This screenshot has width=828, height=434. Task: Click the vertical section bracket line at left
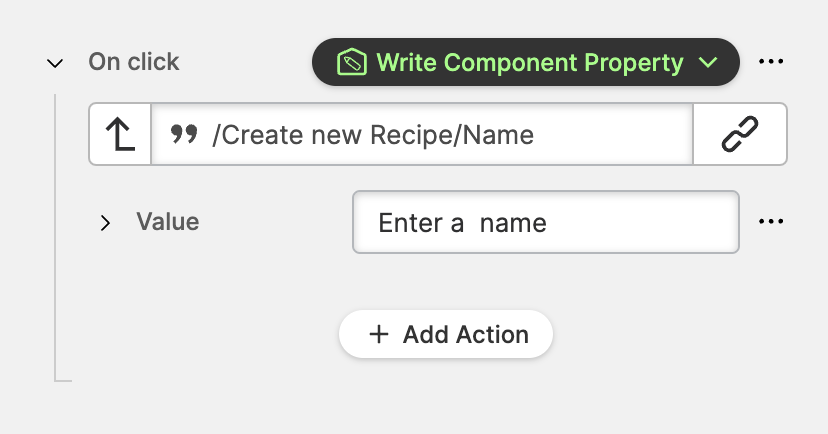point(55,240)
